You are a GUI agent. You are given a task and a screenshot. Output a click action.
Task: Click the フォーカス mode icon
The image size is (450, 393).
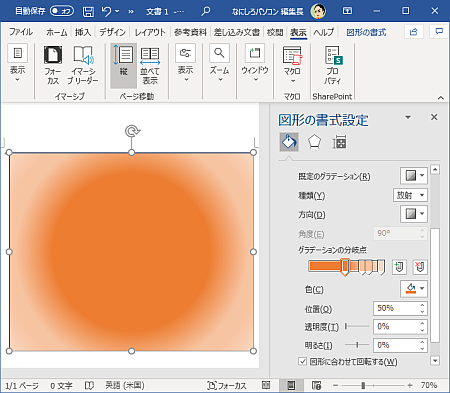coord(53,65)
